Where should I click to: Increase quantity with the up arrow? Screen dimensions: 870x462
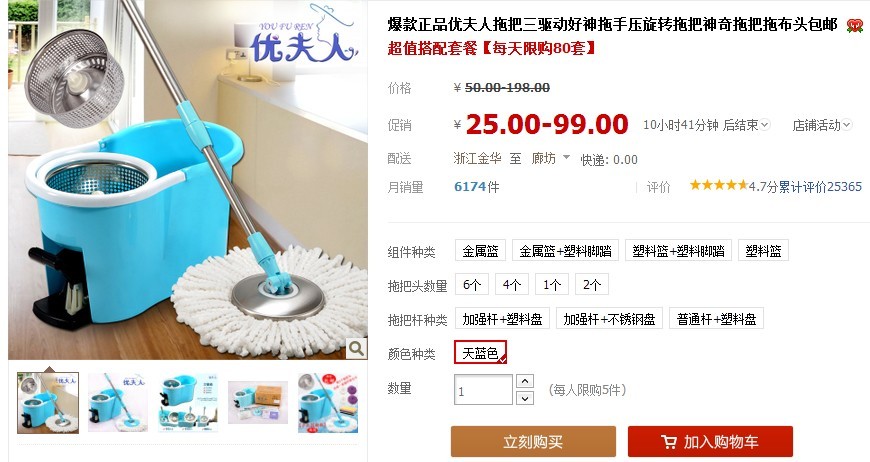click(x=525, y=381)
